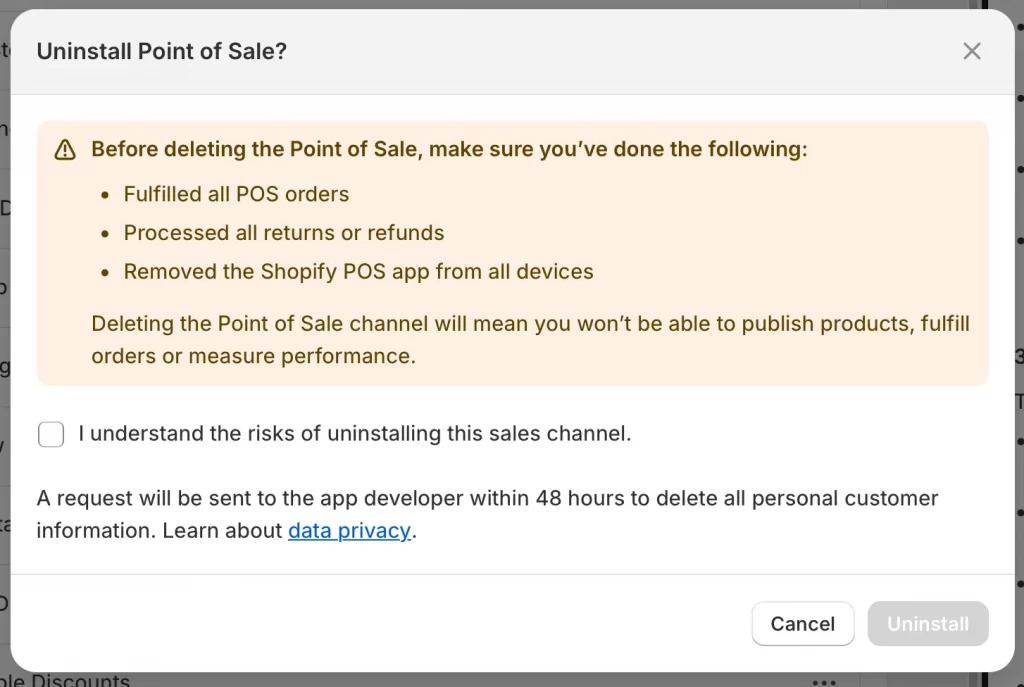
Task: Click the 48-hour data deletion notice text
Action: (487, 498)
